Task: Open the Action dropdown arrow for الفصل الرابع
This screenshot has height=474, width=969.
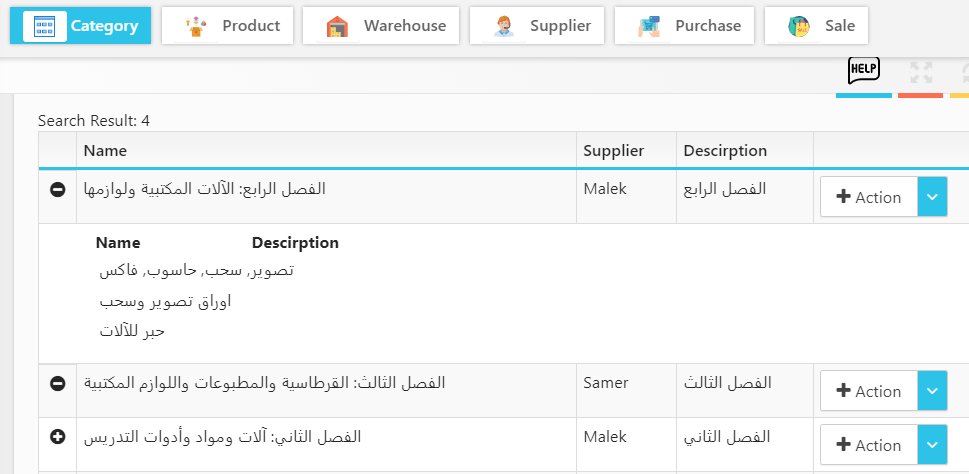Action: pyautogui.click(x=933, y=197)
